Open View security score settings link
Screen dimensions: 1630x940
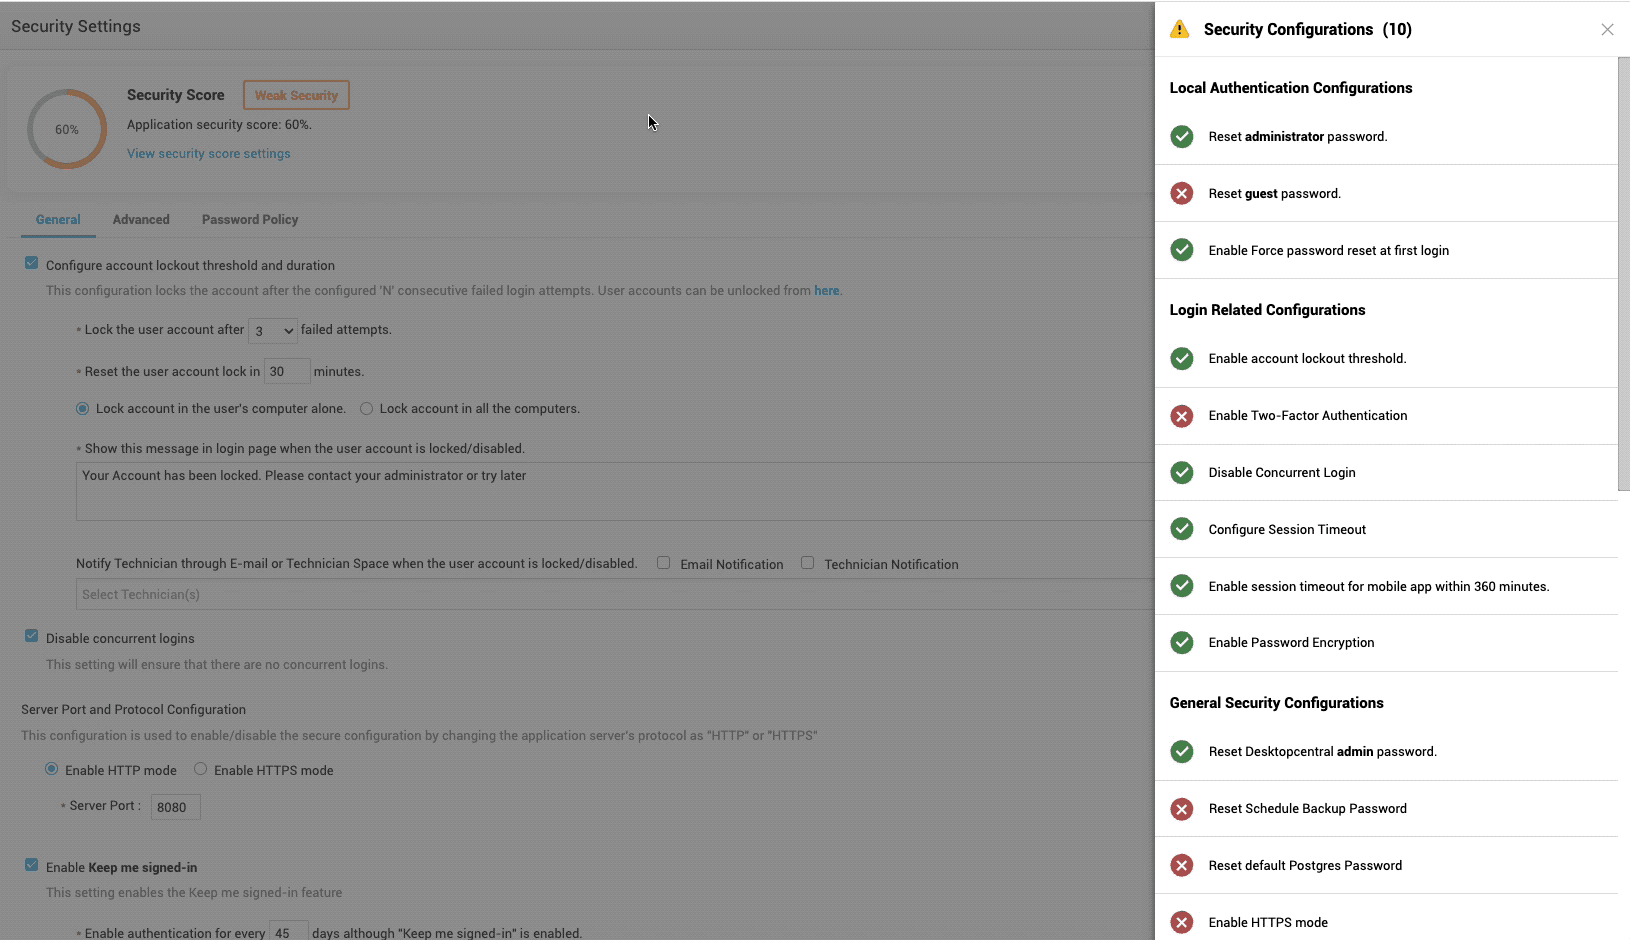[x=208, y=154]
